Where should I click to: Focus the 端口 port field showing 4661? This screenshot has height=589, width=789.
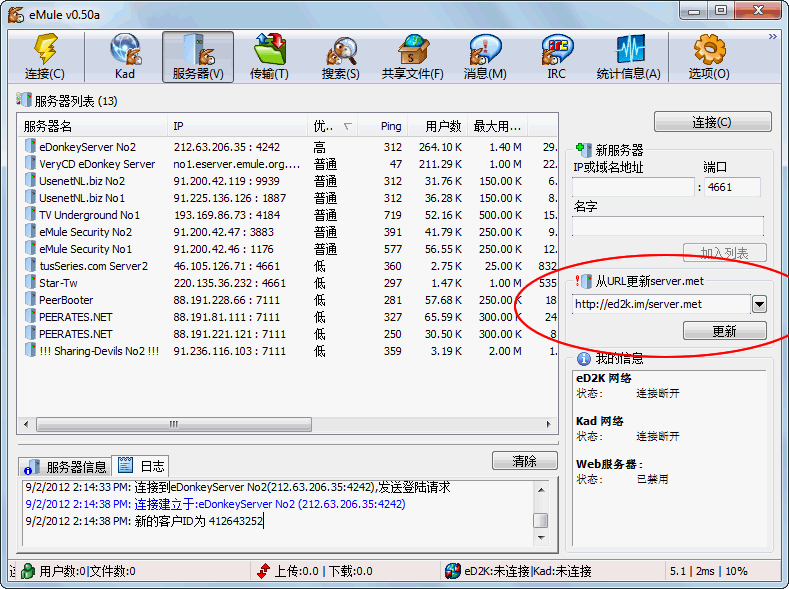click(732, 187)
